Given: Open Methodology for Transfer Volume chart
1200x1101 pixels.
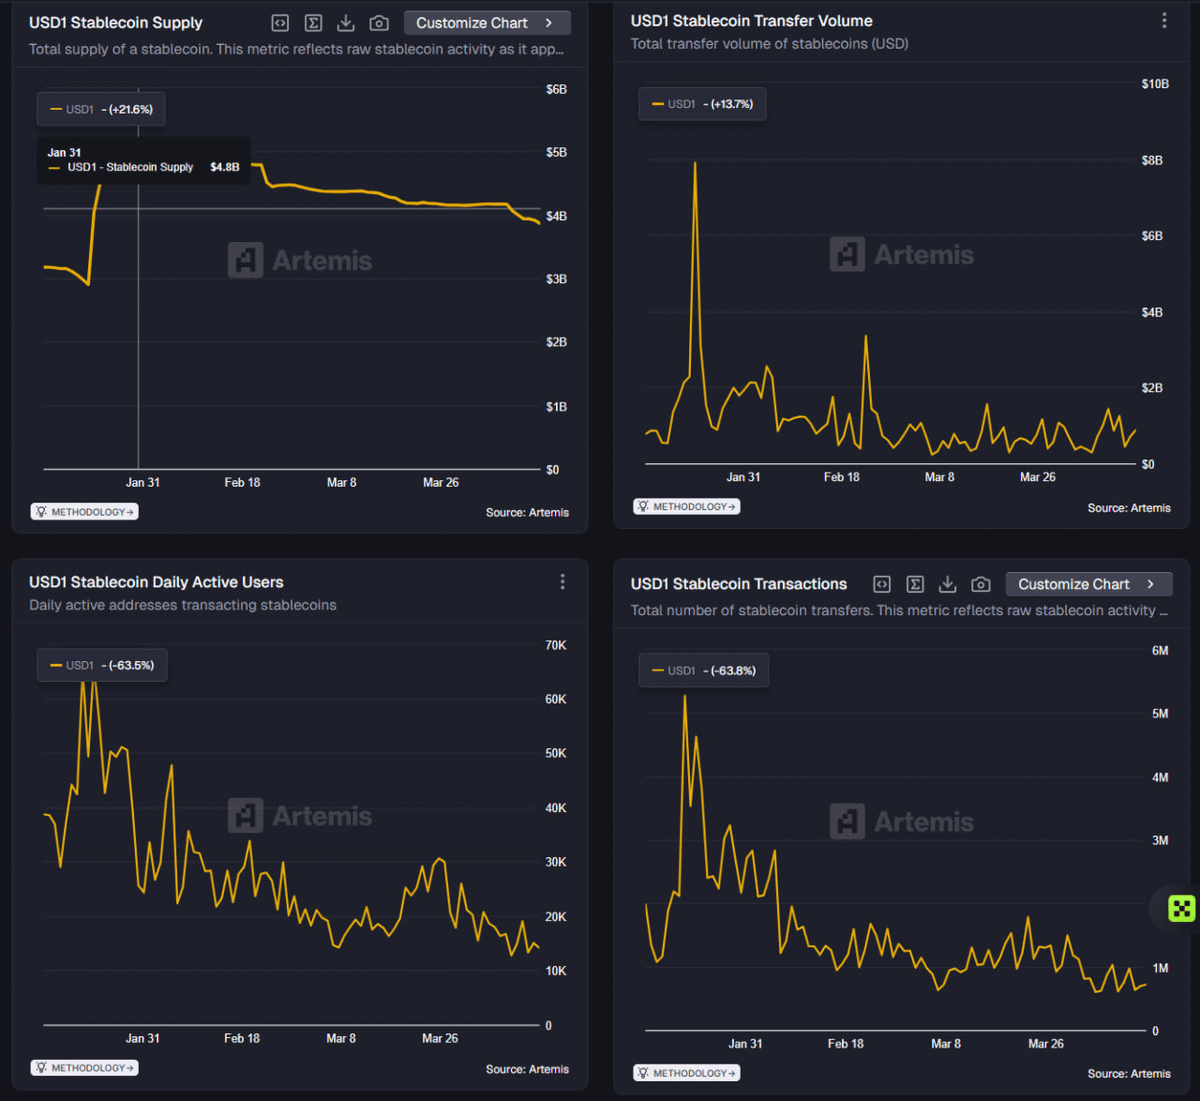Looking at the screenshot, I should (686, 507).
